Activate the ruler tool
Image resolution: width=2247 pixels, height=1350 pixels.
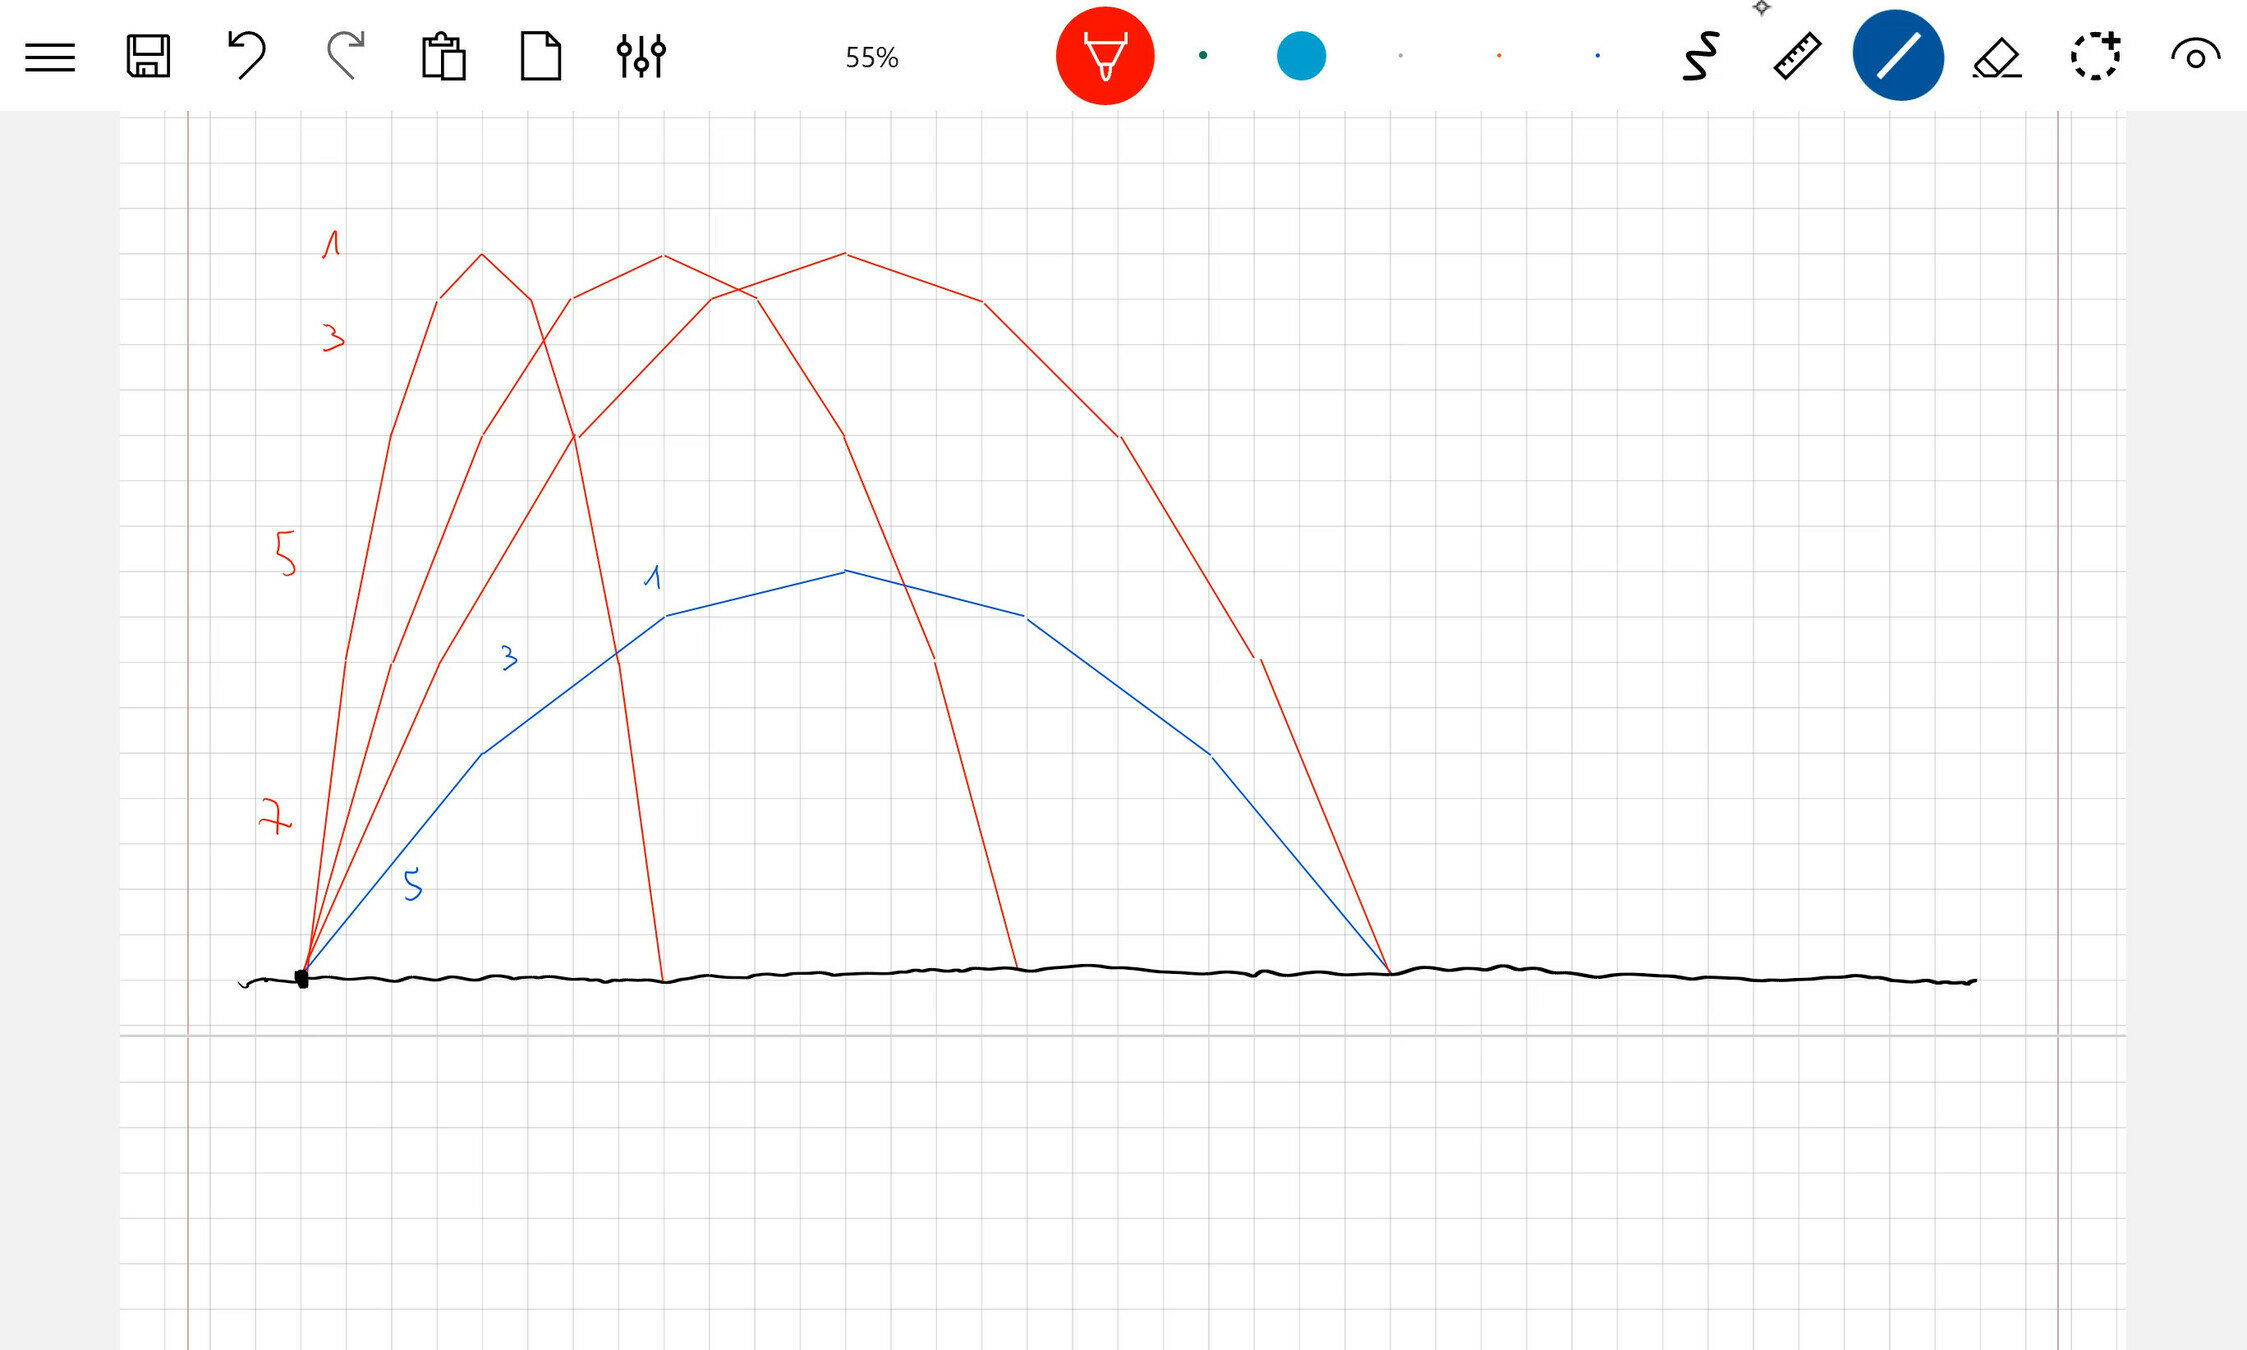click(1797, 56)
